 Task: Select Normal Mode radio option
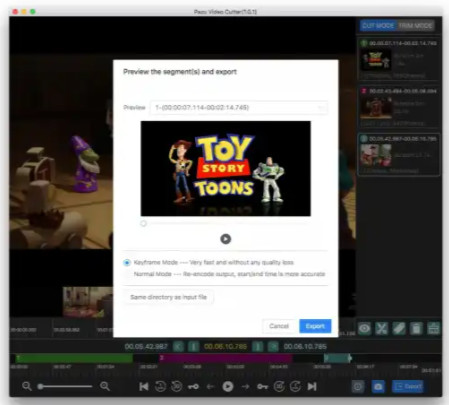pyautogui.click(x=127, y=274)
